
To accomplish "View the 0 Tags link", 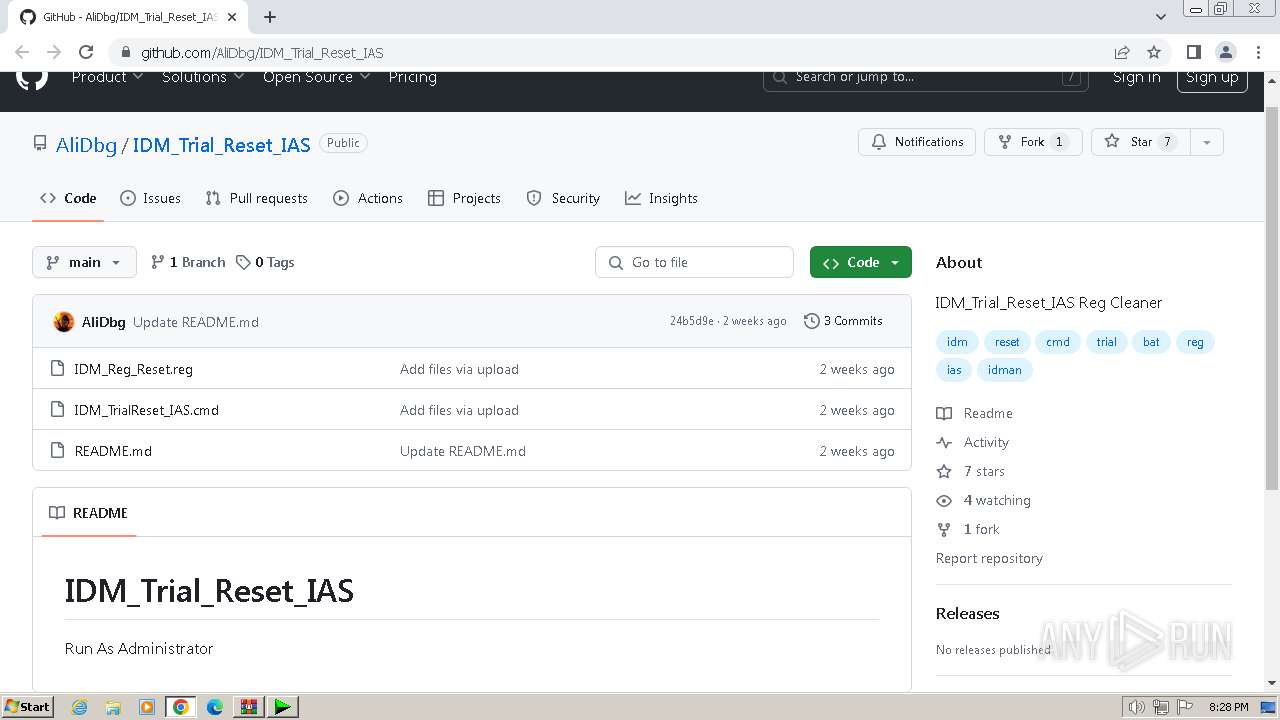I will point(265,262).
